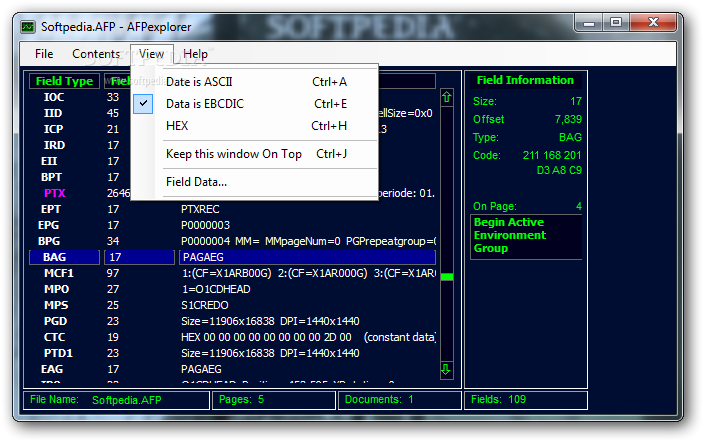Minimize the AFPexplorer window
This screenshot has height=442, width=704.
[589, 22]
